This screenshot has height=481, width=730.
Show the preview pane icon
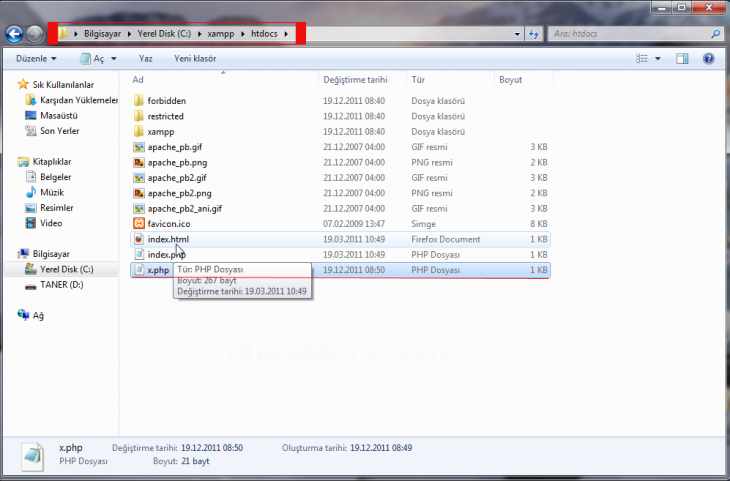point(682,58)
